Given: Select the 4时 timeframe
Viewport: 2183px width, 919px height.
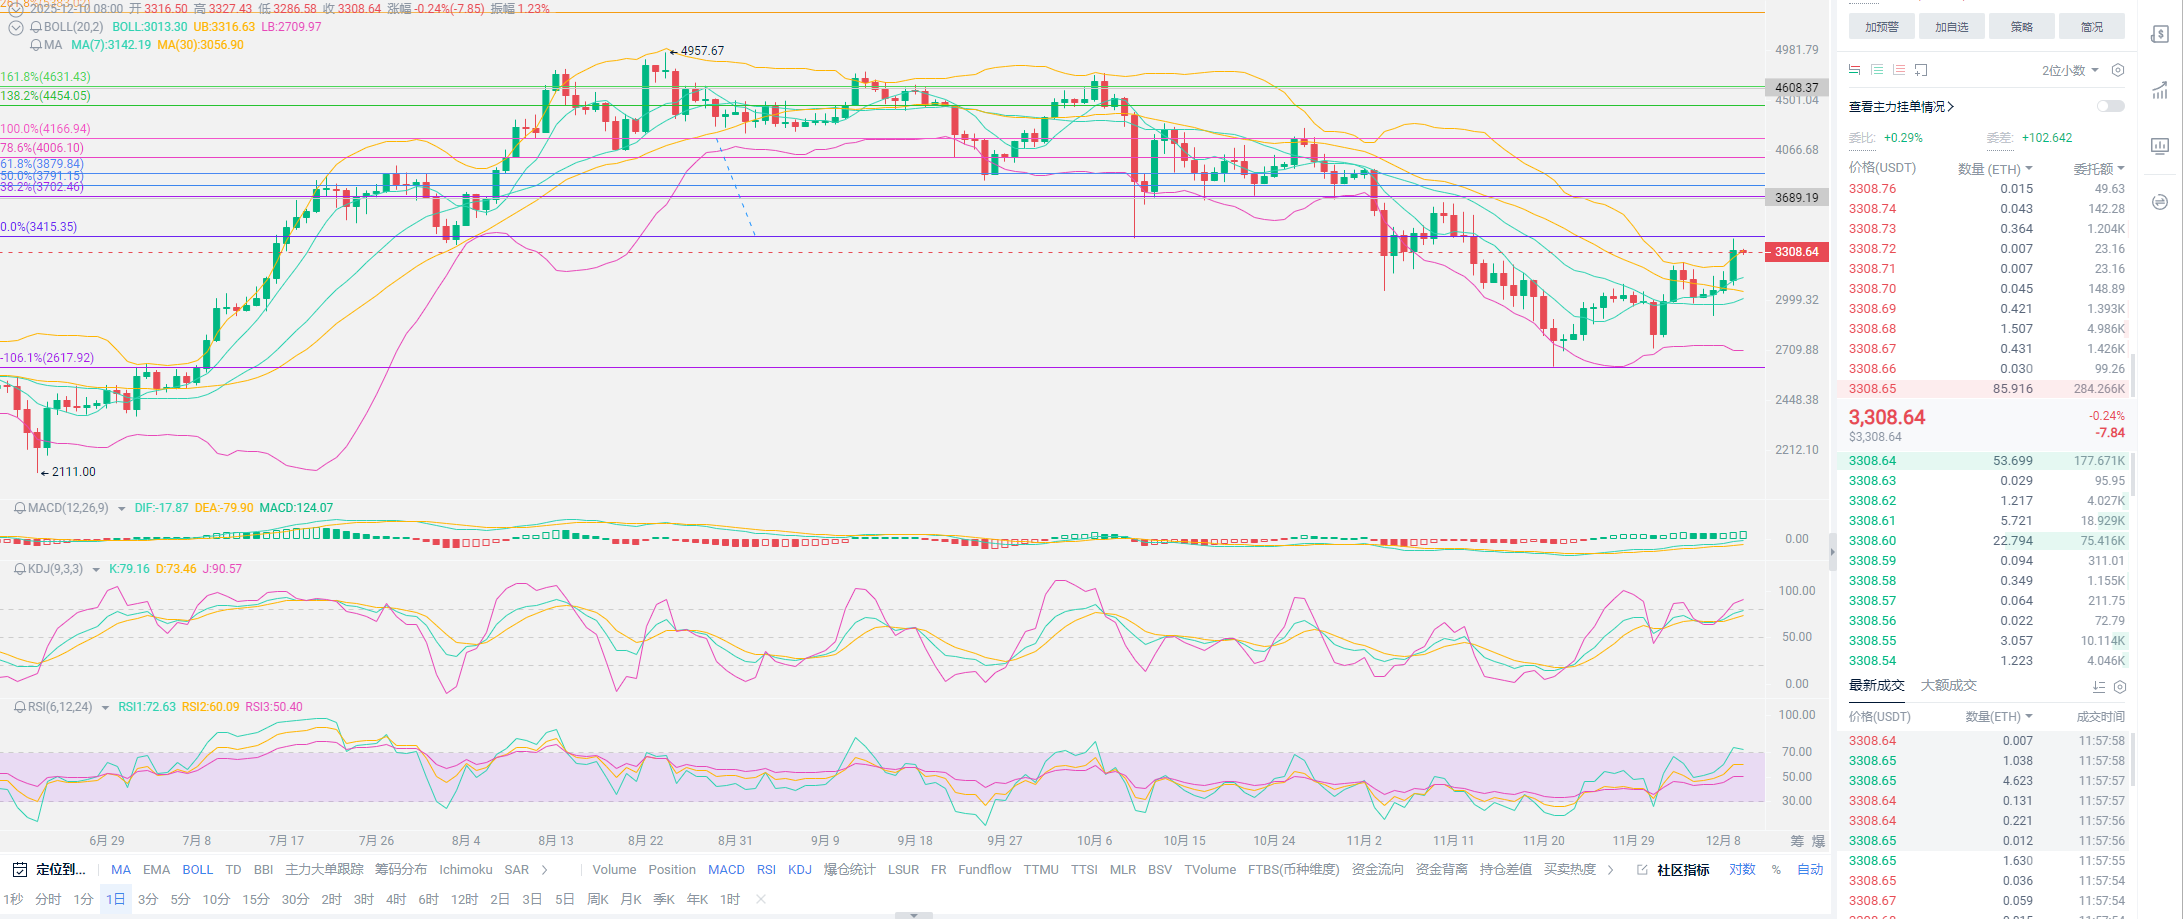Looking at the screenshot, I should (396, 899).
